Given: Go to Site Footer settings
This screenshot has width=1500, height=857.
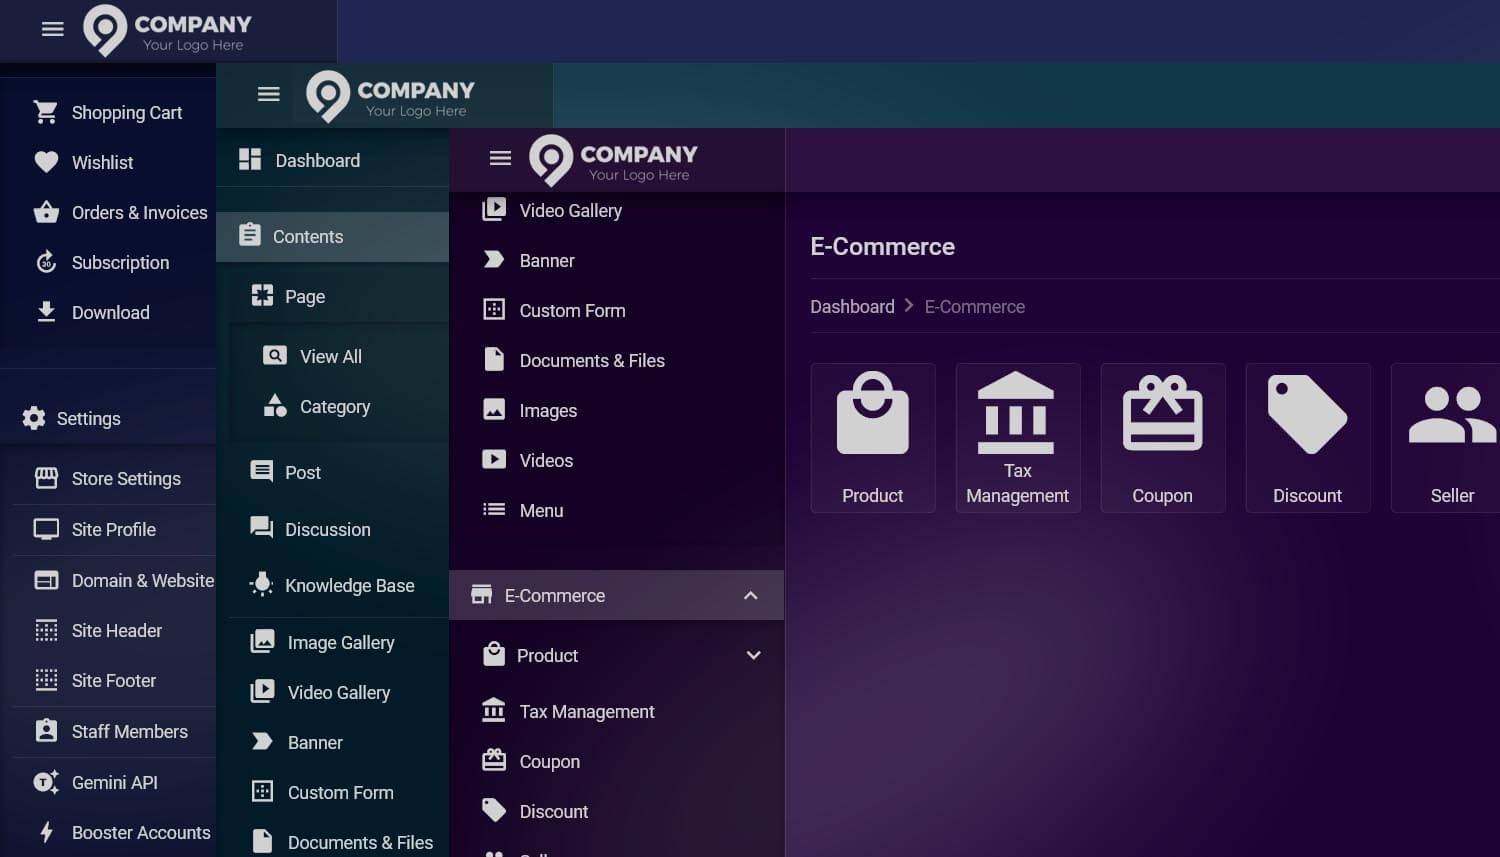Looking at the screenshot, I should pos(115,680).
